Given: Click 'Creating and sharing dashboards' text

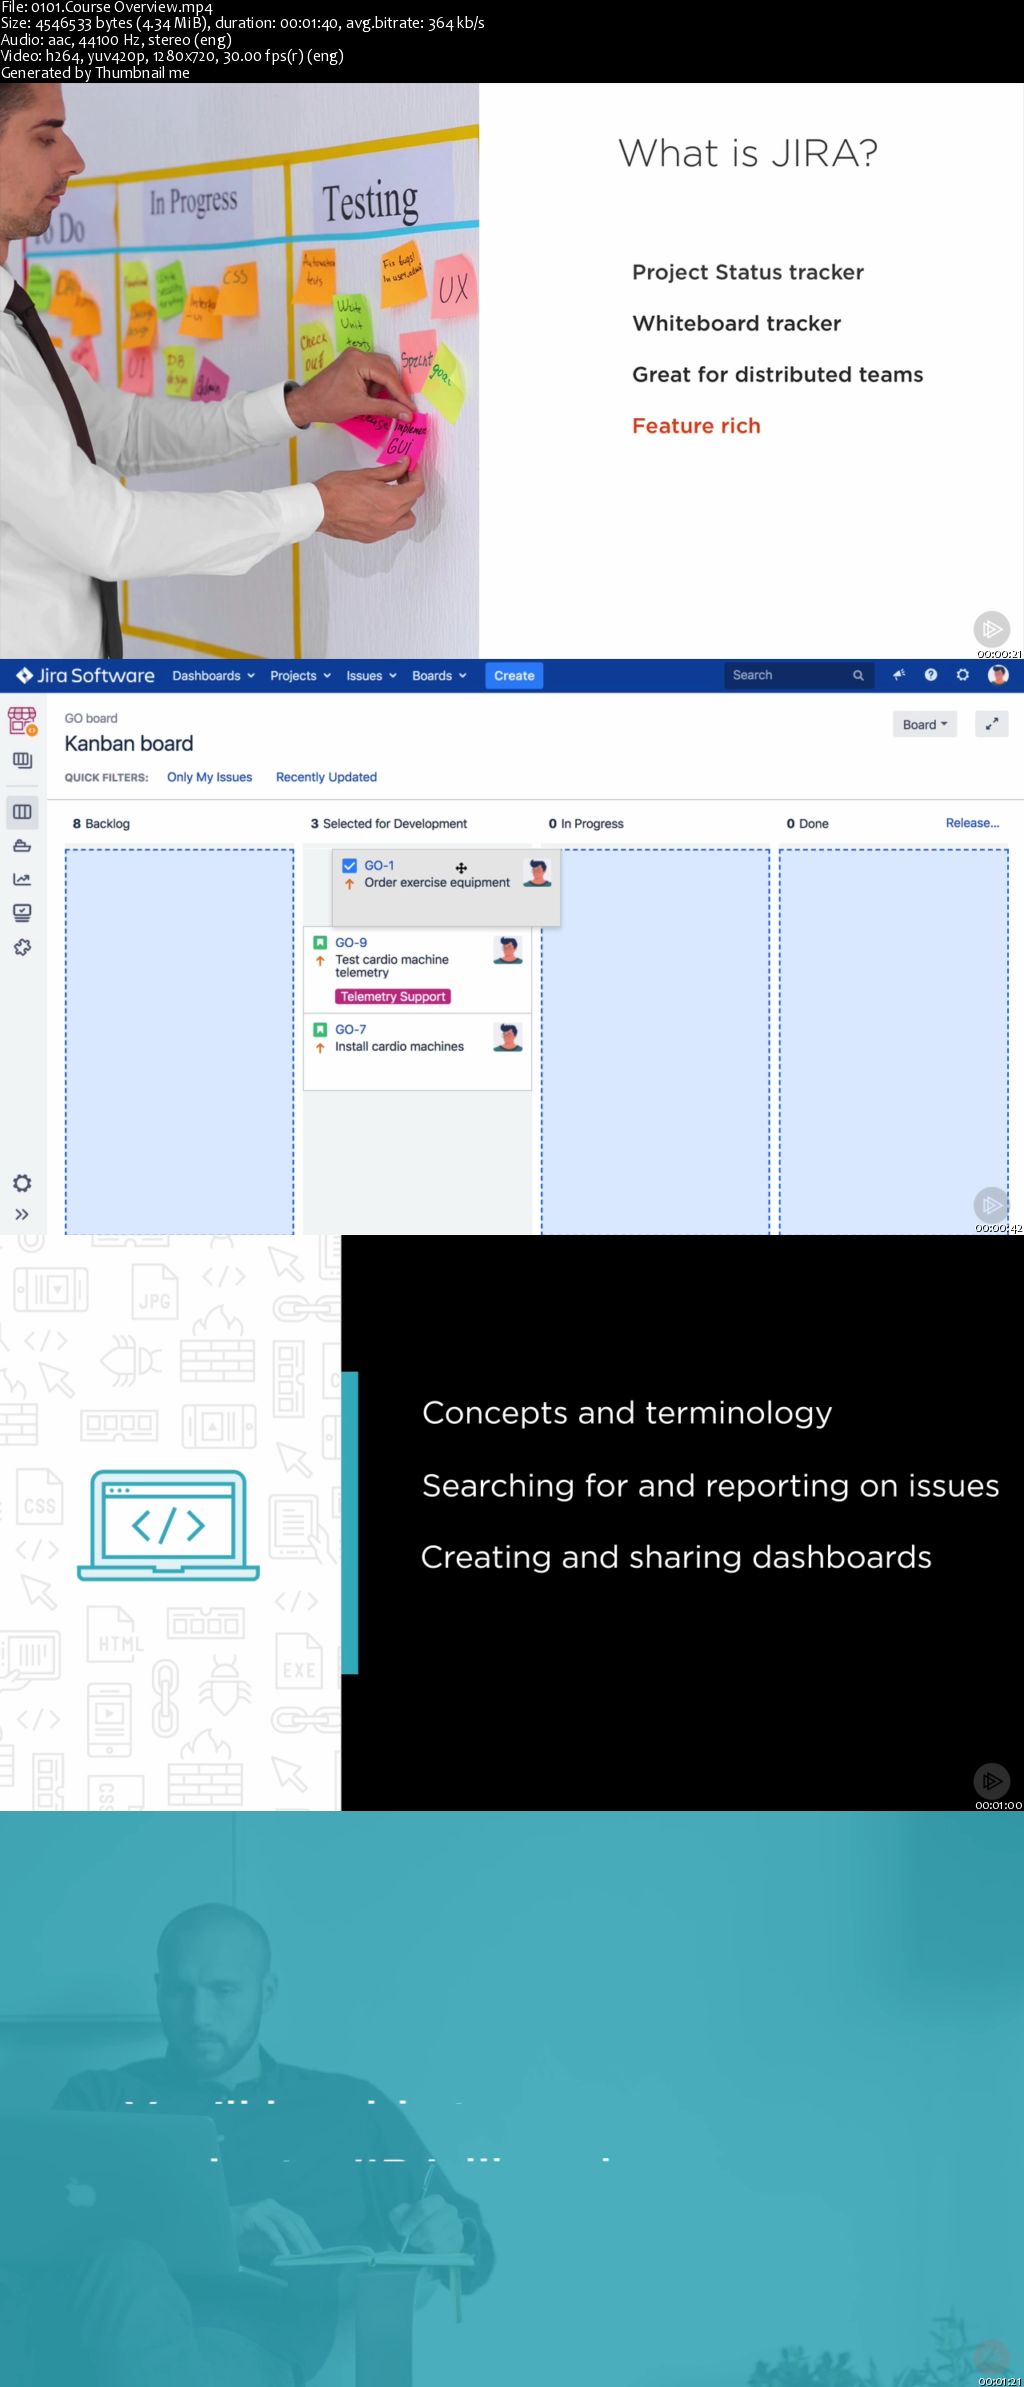Looking at the screenshot, I should pyautogui.click(x=676, y=1557).
